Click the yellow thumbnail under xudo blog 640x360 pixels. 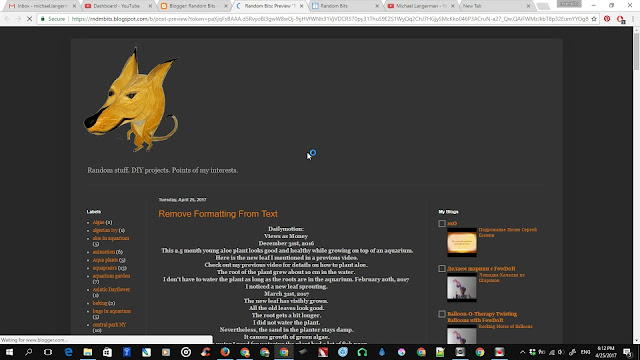[462, 242]
